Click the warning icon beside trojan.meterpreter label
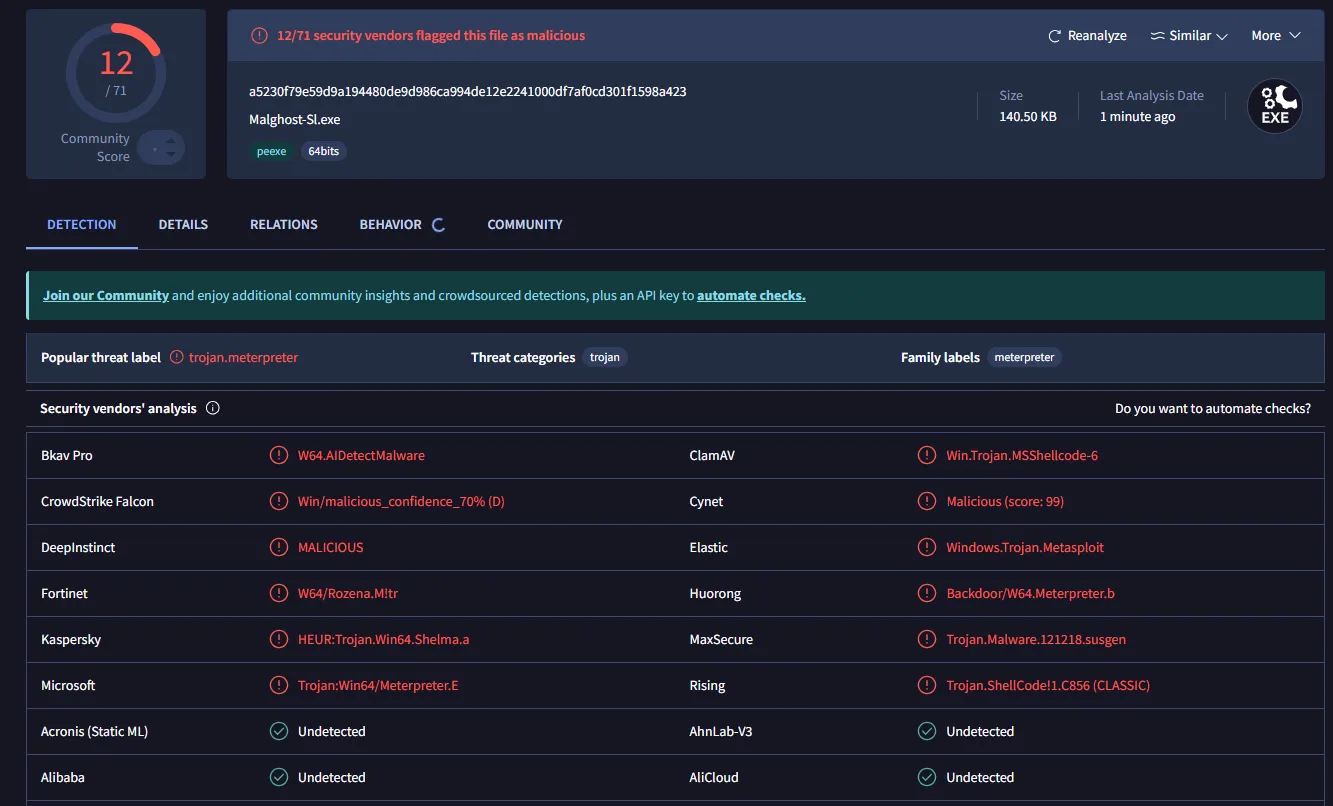The height and width of the screenshot is (806, 1333). tap(176, 356)
